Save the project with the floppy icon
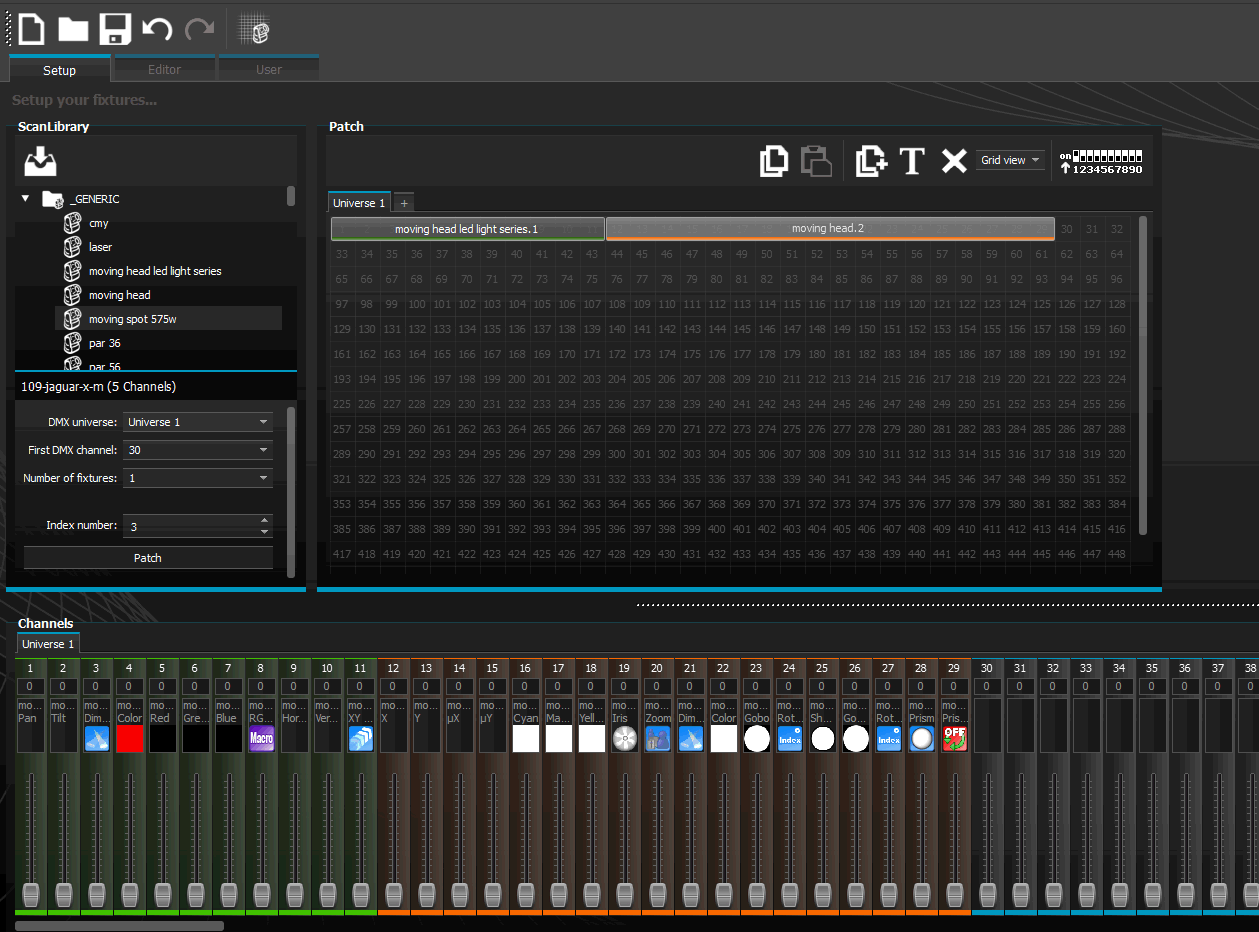 point(115,28)
